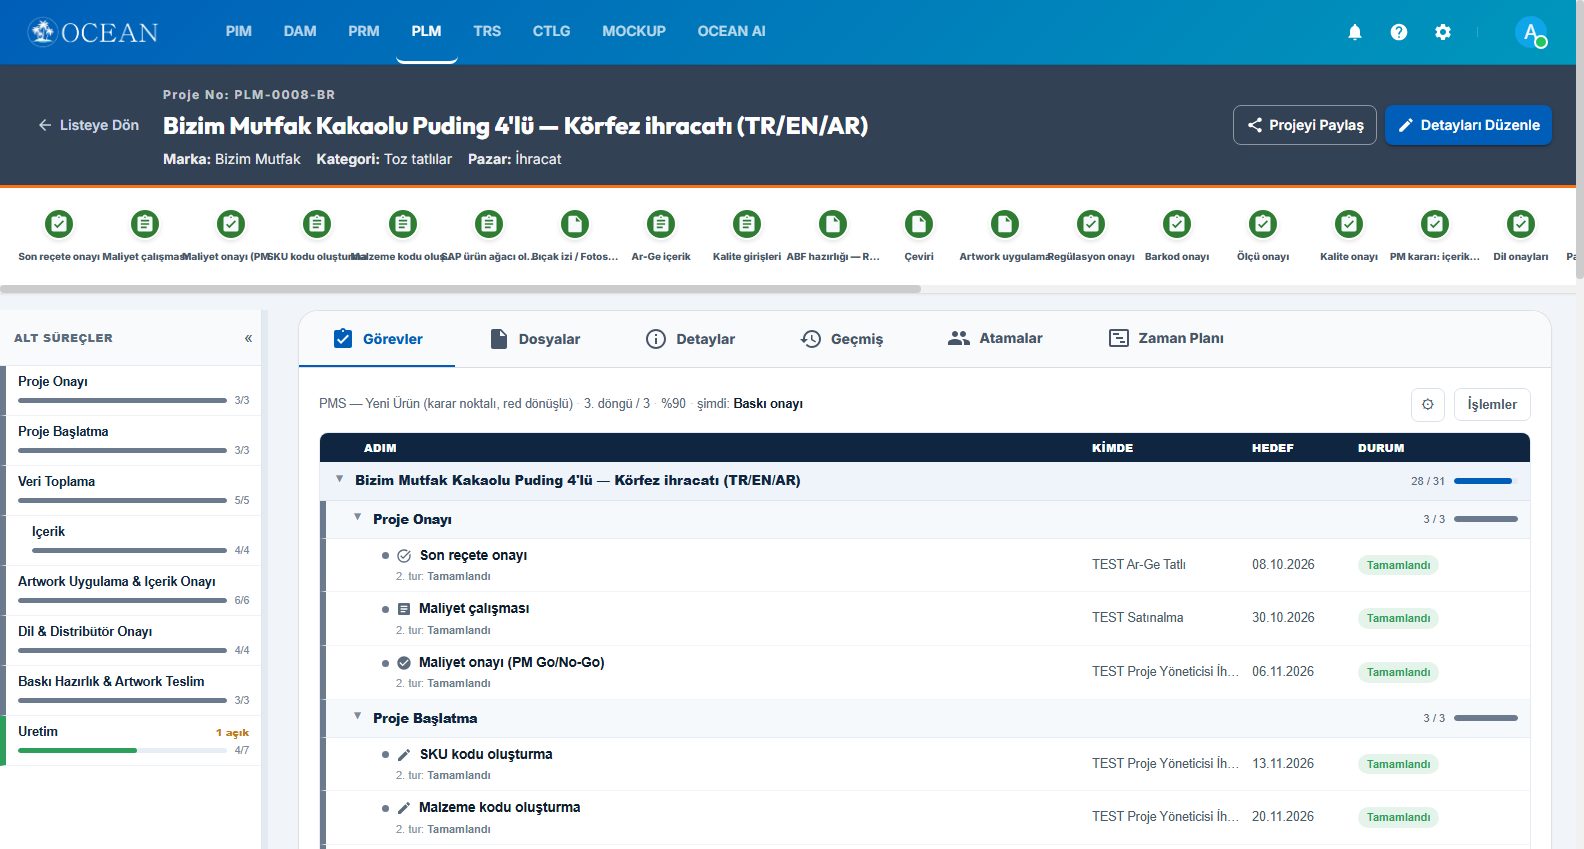
Task: Select the Uretim sub-process
Action: [133, 740]
